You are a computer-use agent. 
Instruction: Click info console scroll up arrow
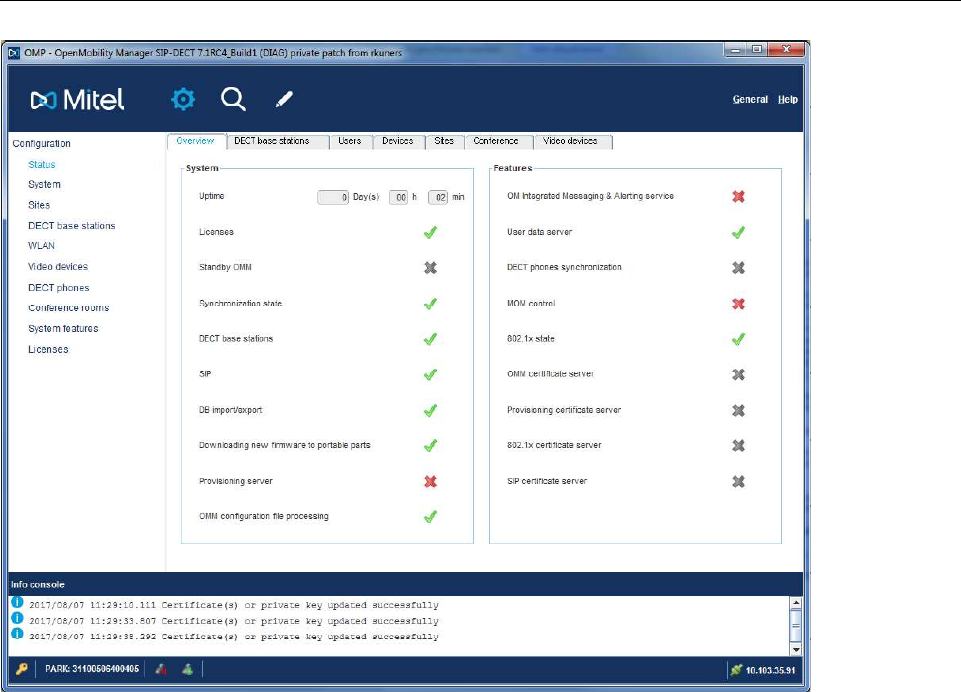pos(796,603)
